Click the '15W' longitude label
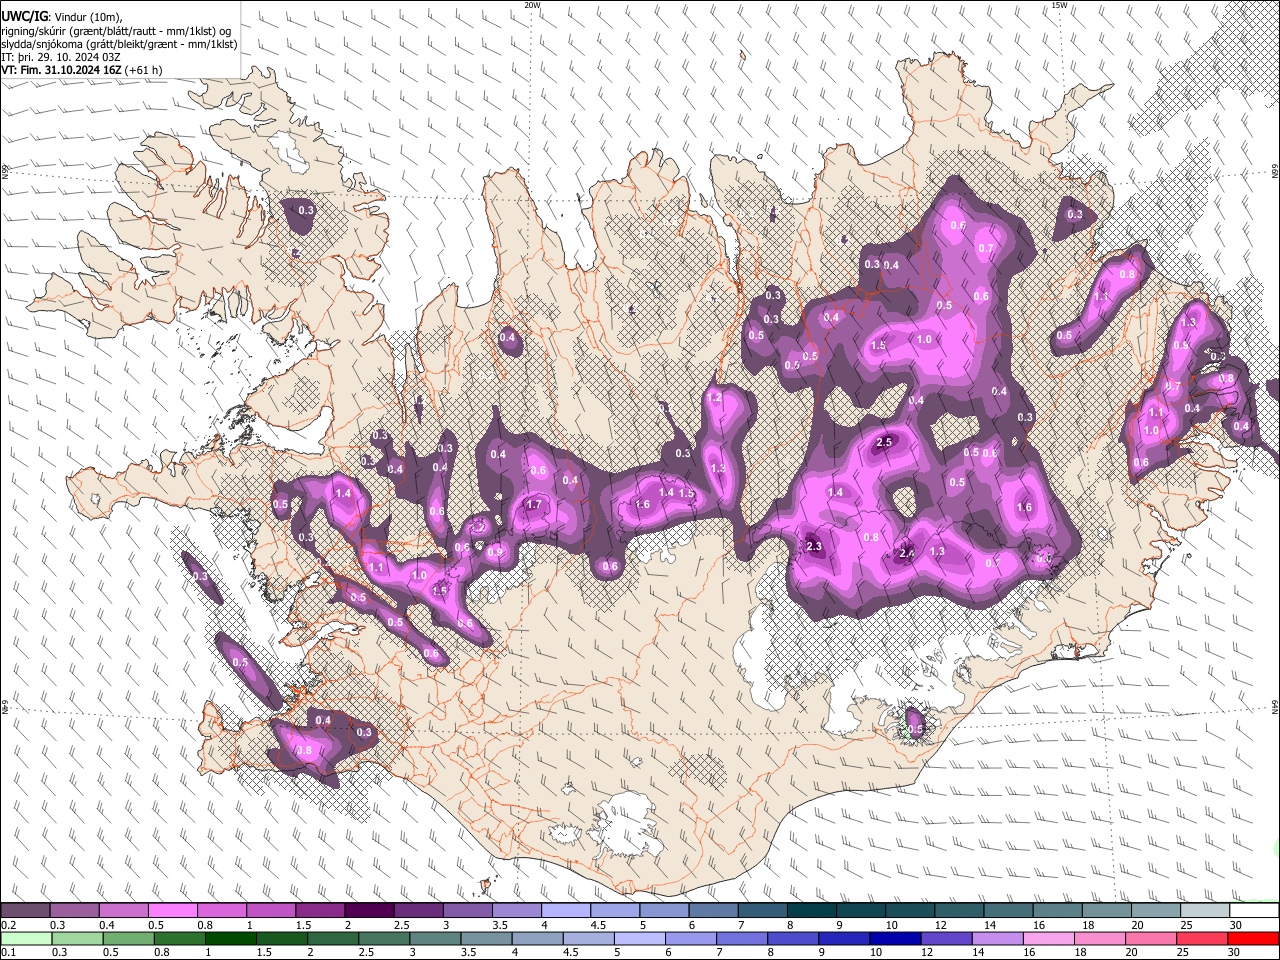This screenshot has width=1280, height=960. pyautogui.click(x=1059, y=5)
